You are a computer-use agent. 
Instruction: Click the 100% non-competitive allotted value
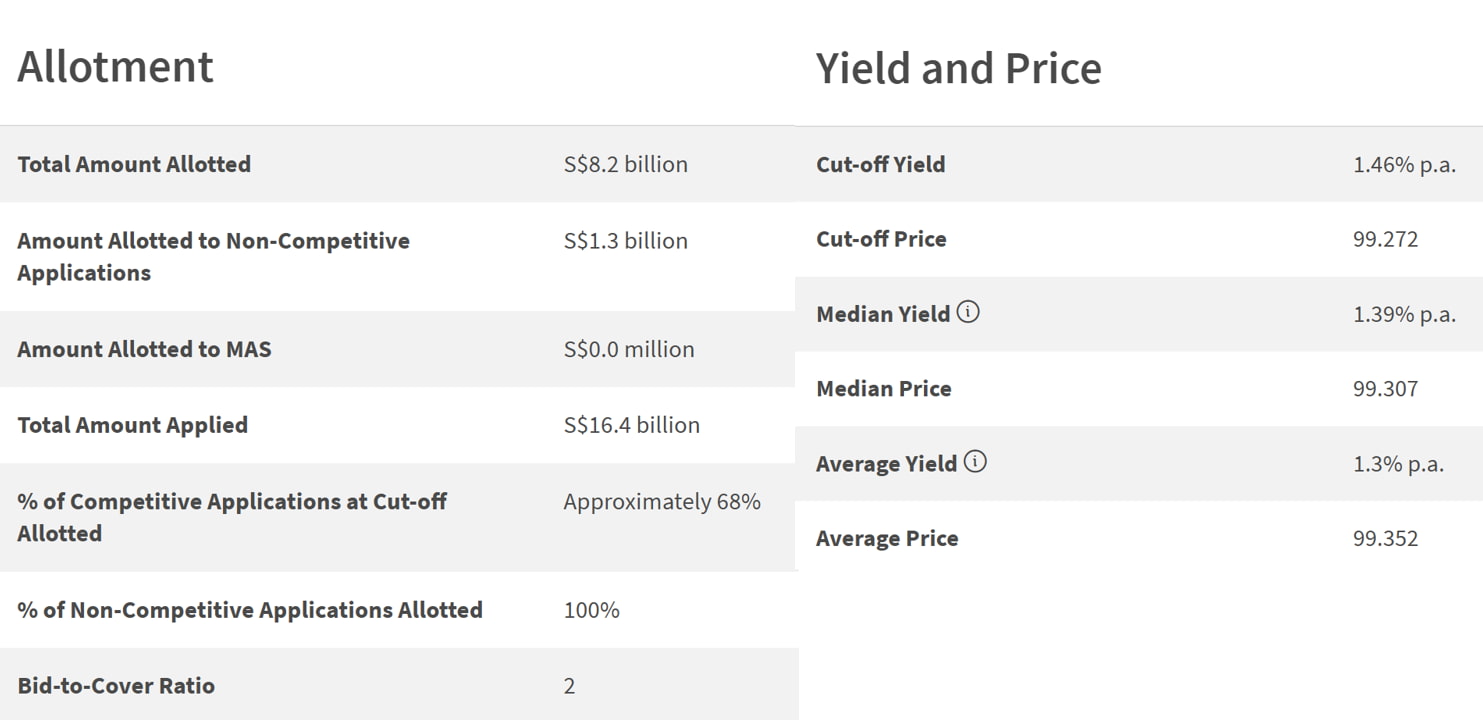591,610
